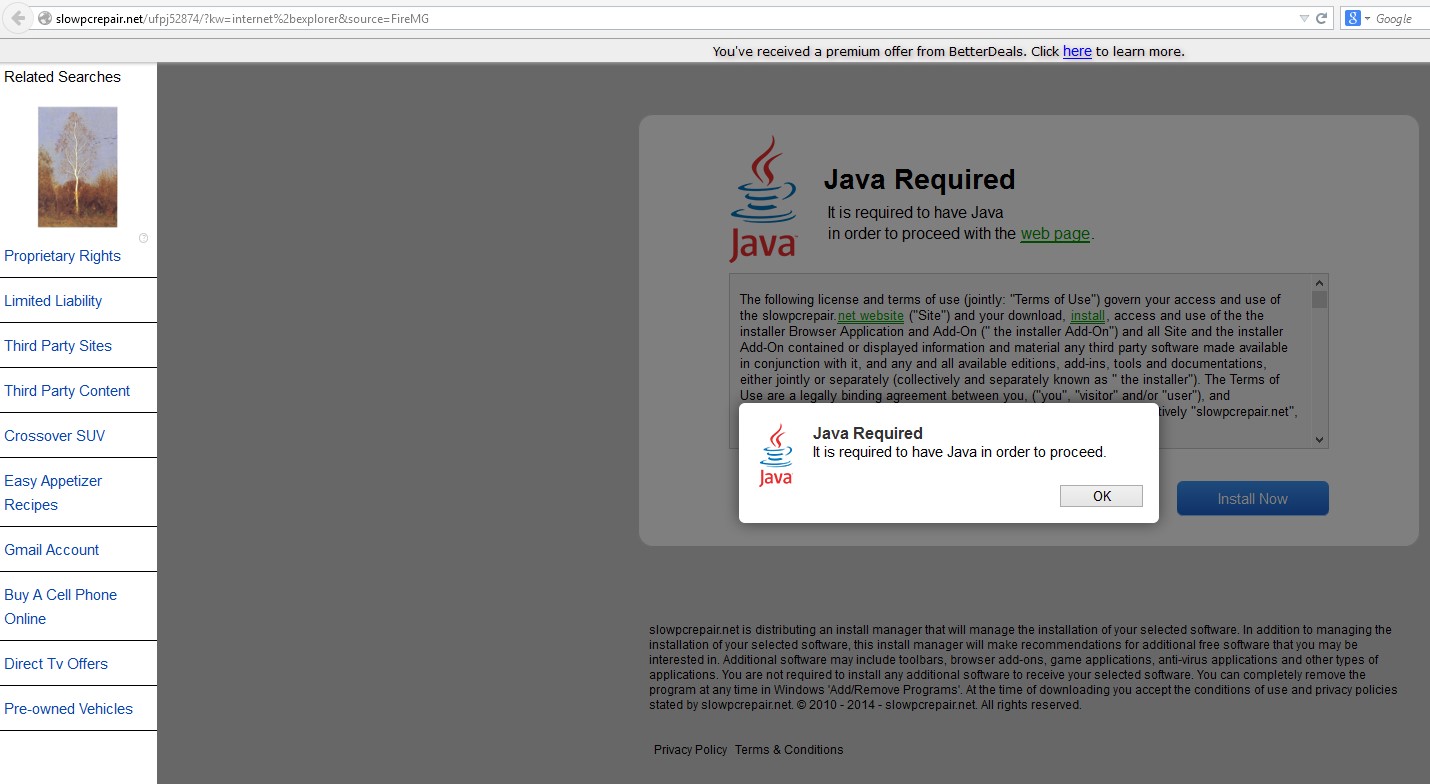The width and height of the screenshot is (1430, 784).
Task: Click the tree painting thumbnail in sidebar
Action: (77, 167)
